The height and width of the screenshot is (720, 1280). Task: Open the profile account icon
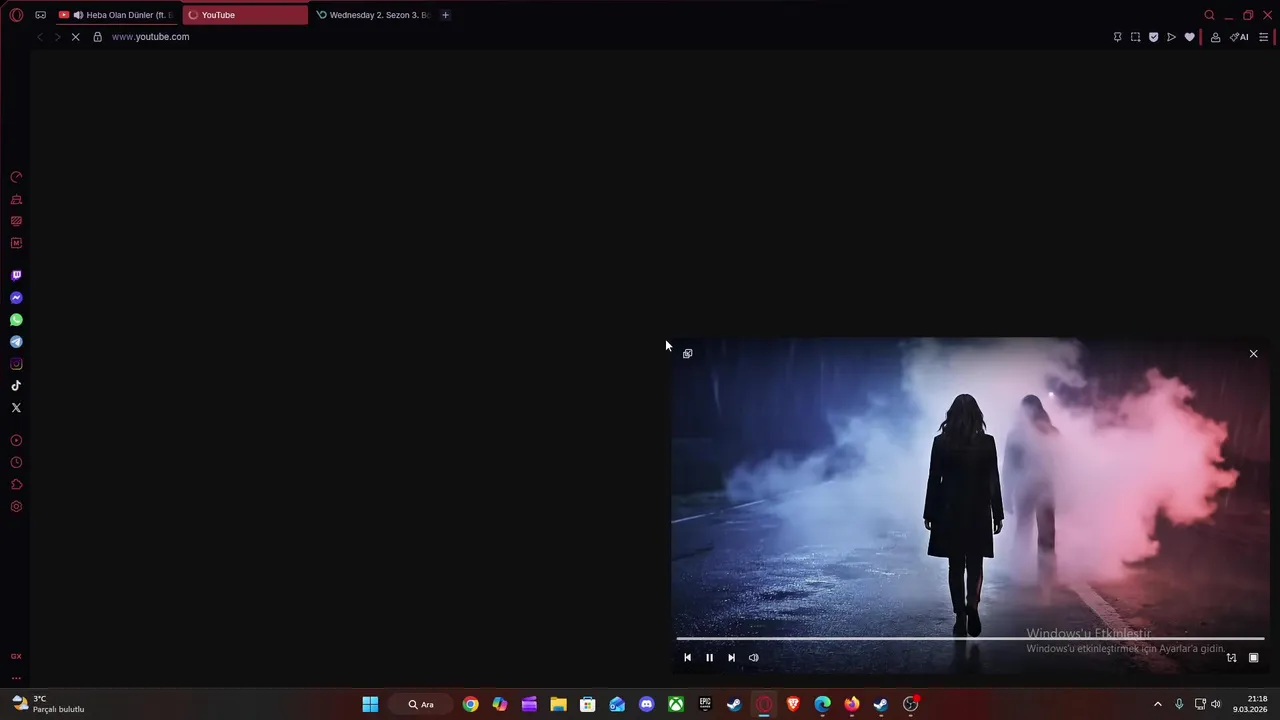tap(1215, 37)
